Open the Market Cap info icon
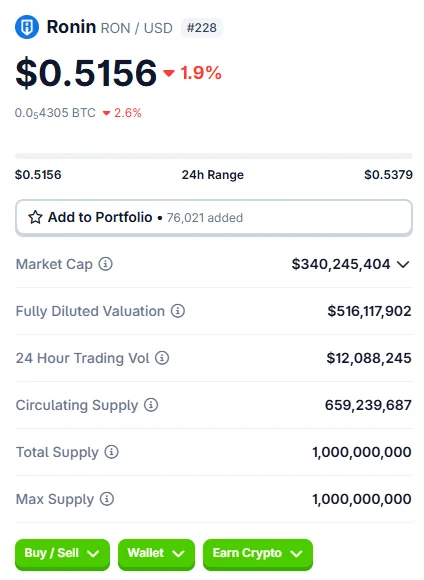 pos(105,264)
